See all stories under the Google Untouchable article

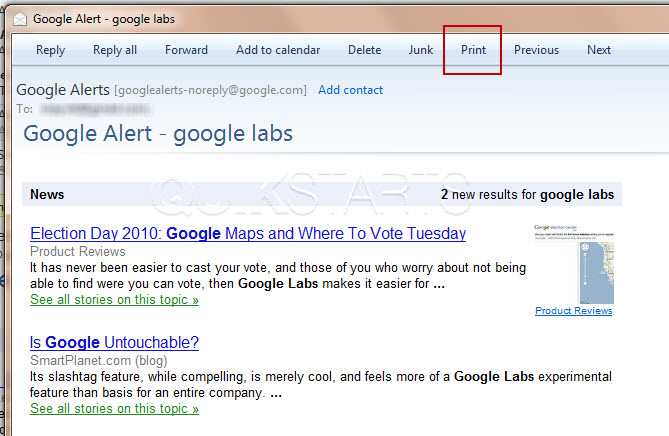pyautogui.click(x=114, y=408)
